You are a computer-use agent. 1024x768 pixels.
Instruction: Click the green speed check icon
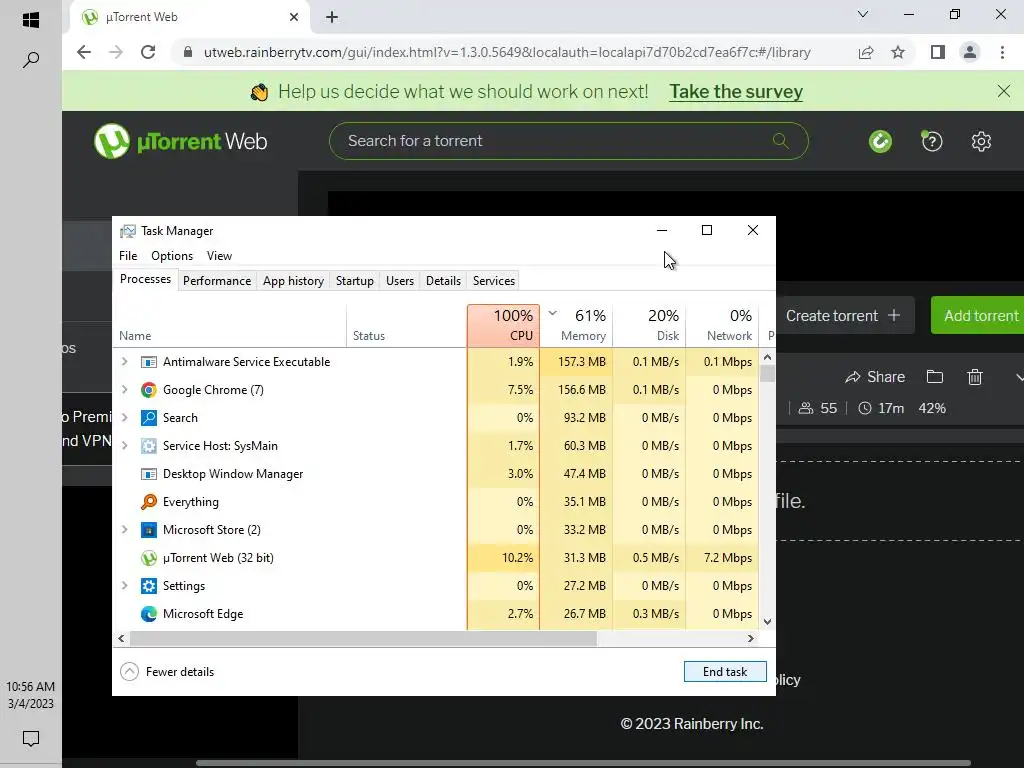880,141
